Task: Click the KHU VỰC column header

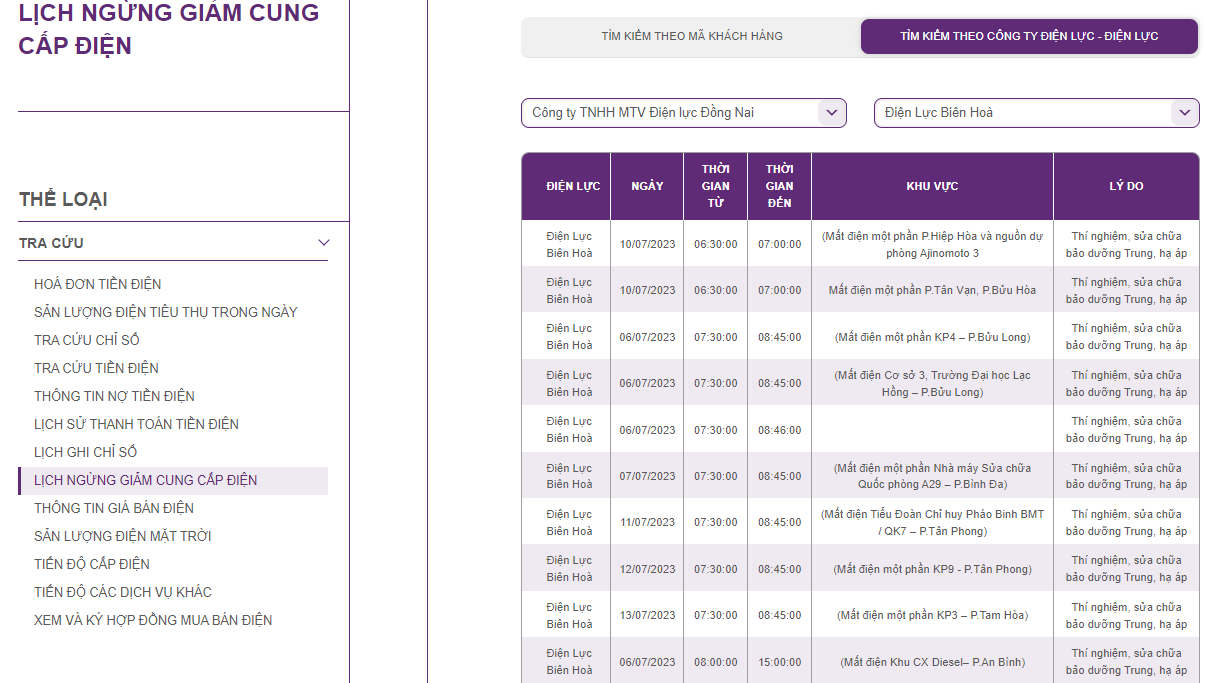Action: pos(933,186)
